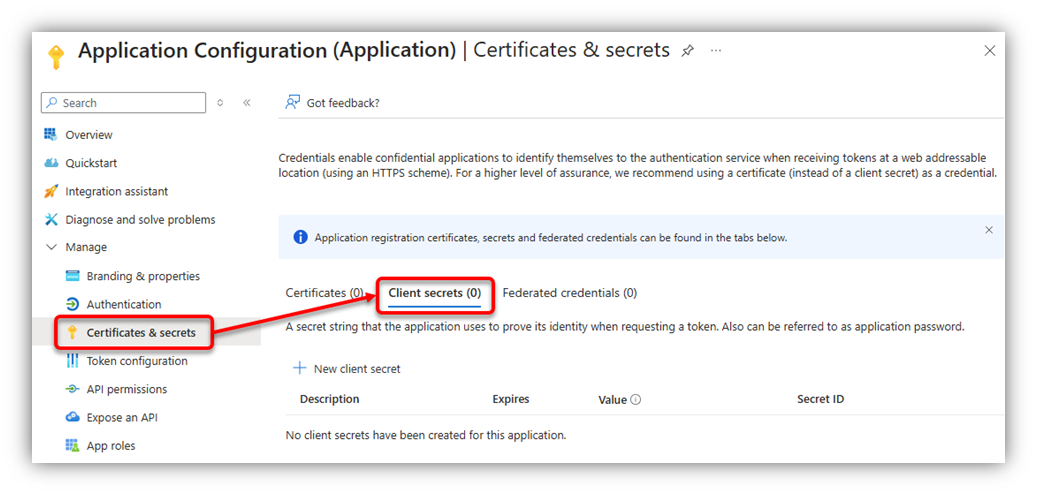Open the App roles icon
Viewport: 1037px width, 495px height.
coord(73,445)
